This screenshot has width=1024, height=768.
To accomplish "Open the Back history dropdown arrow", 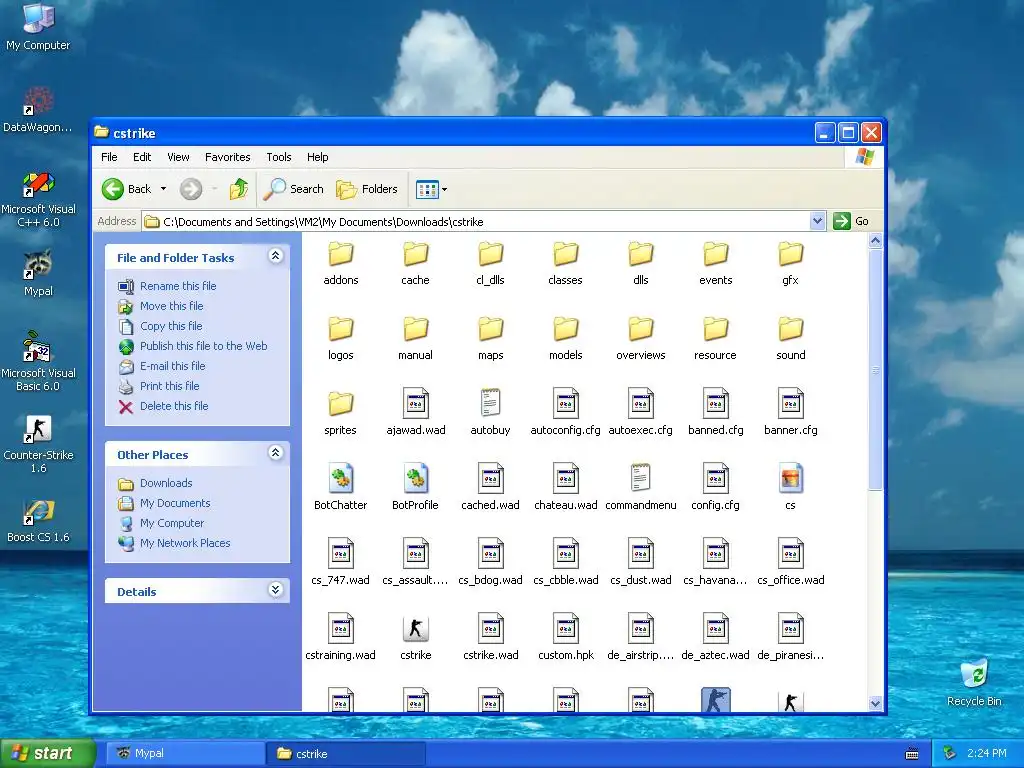I will point(163,189).
